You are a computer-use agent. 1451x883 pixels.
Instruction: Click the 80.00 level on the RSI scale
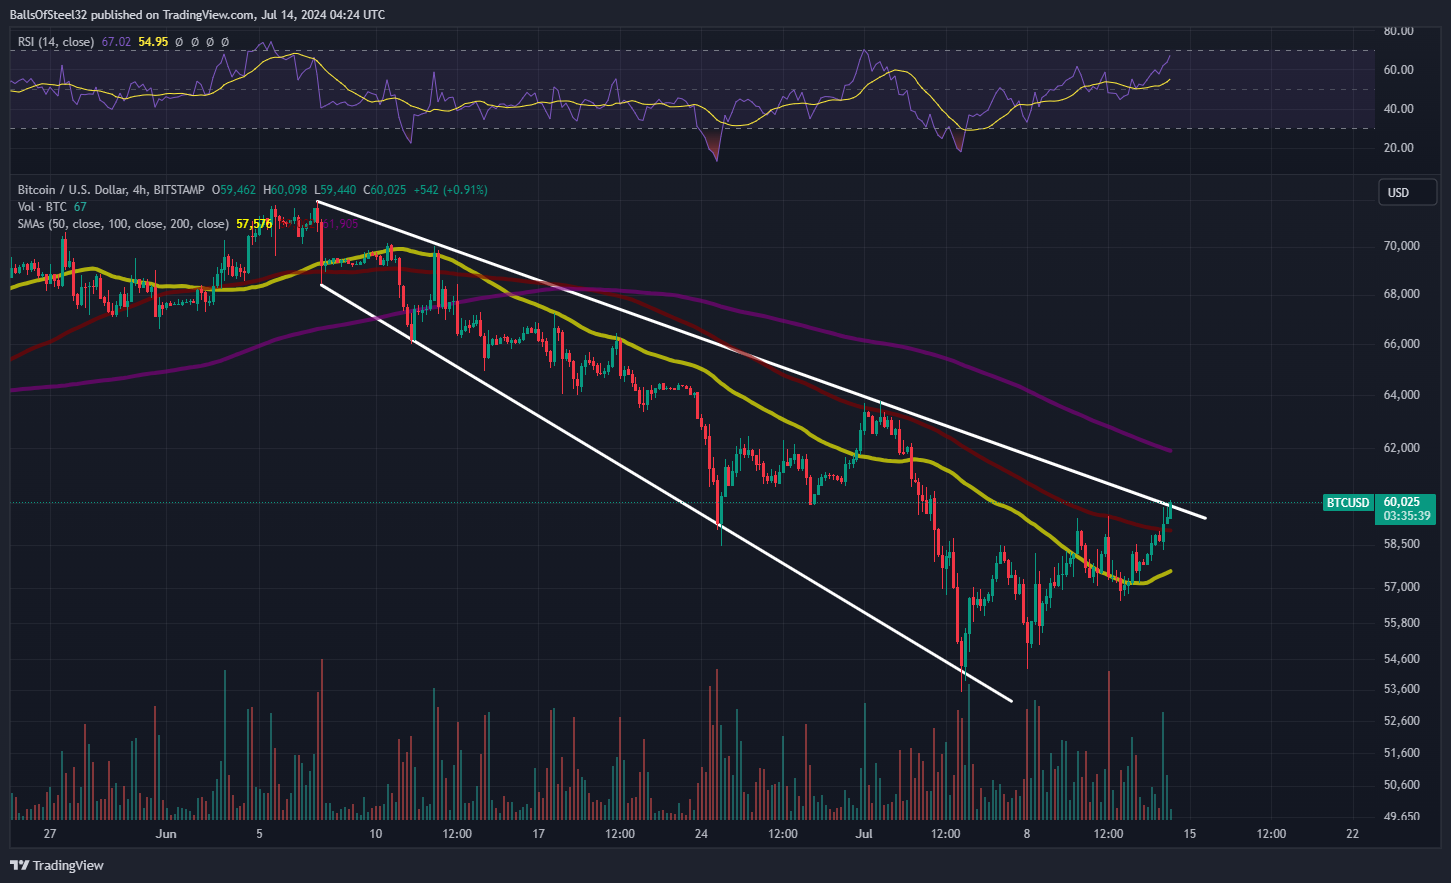[1398, 31]
